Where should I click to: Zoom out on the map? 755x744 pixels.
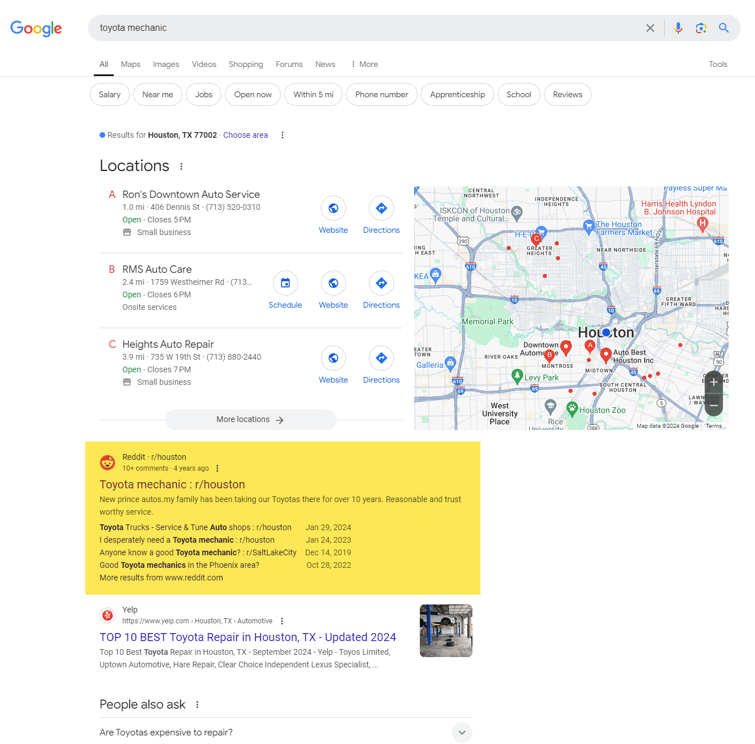714,405
